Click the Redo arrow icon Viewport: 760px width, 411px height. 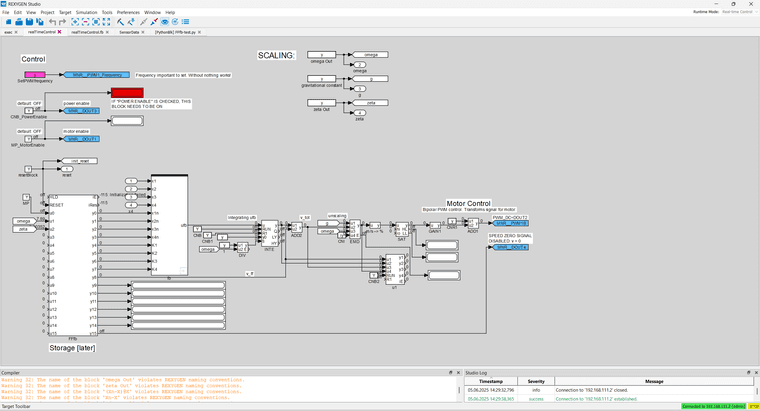click(x=62, y=22)
